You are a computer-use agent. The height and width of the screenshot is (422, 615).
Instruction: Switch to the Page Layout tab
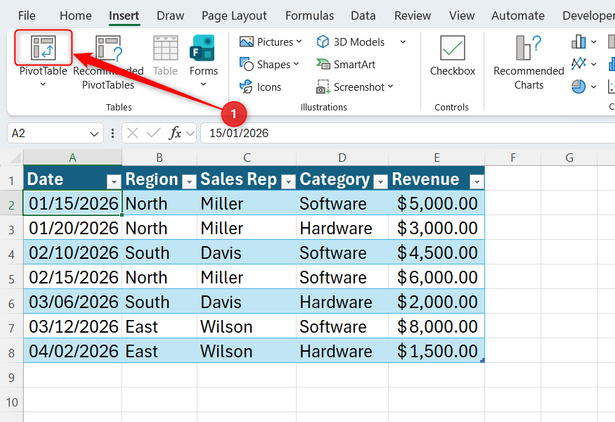click(234, 16)
